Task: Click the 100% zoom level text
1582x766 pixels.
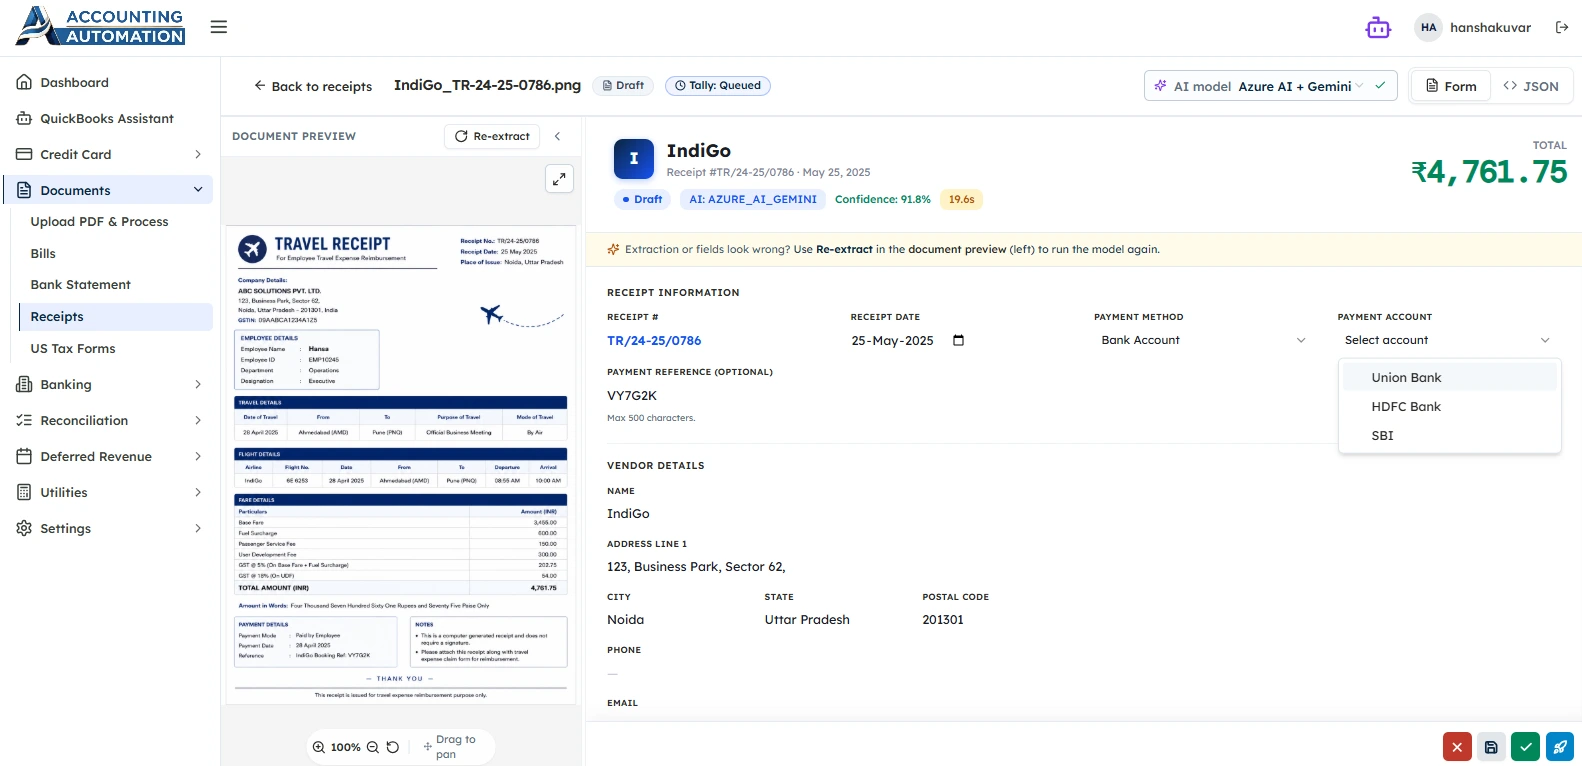Action: [x=346, y=747]
